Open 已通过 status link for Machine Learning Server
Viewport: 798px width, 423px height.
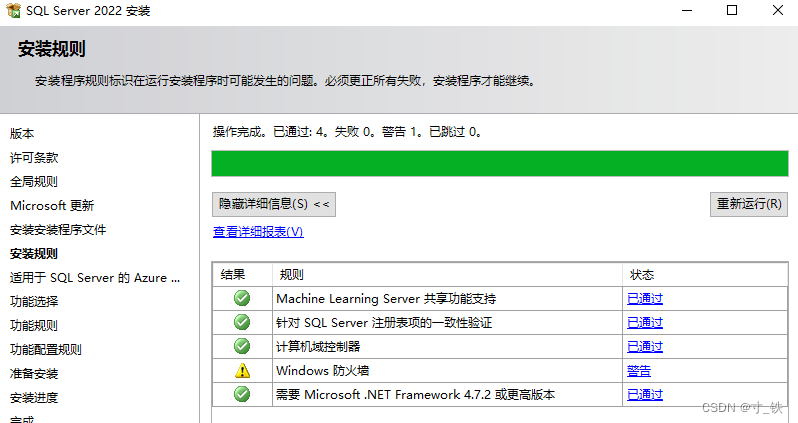(645, 299)
